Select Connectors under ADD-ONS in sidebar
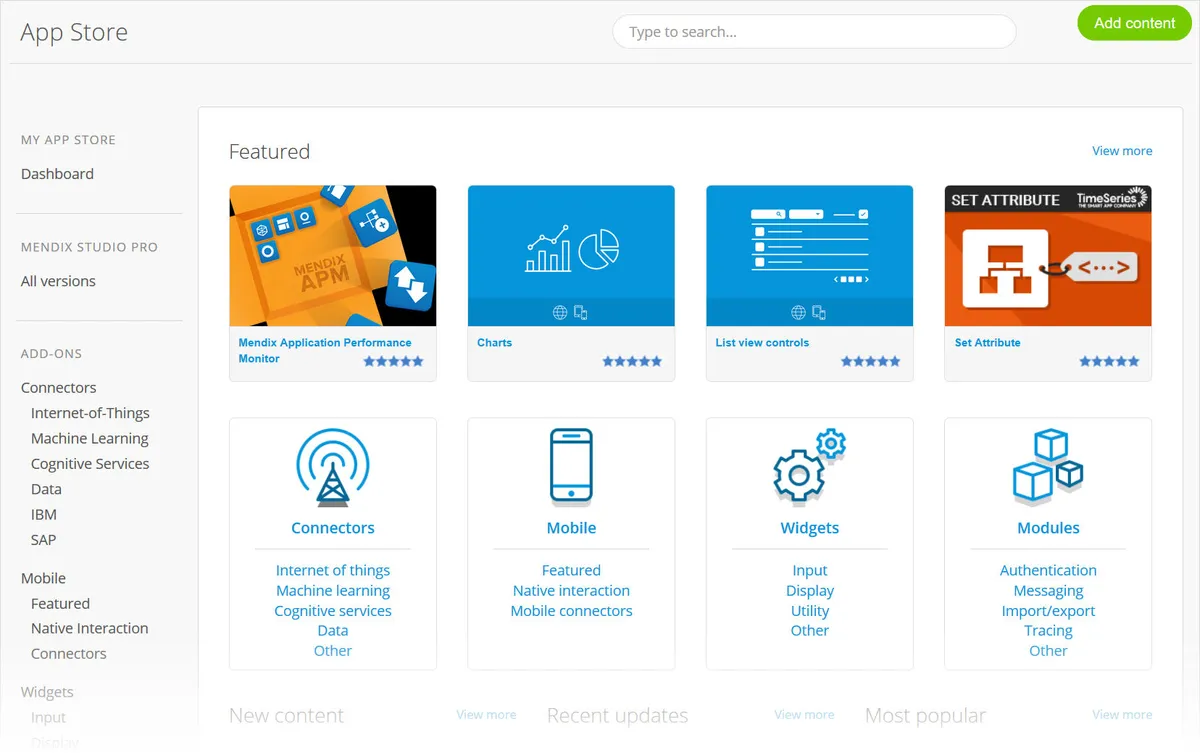 [59, 388]
